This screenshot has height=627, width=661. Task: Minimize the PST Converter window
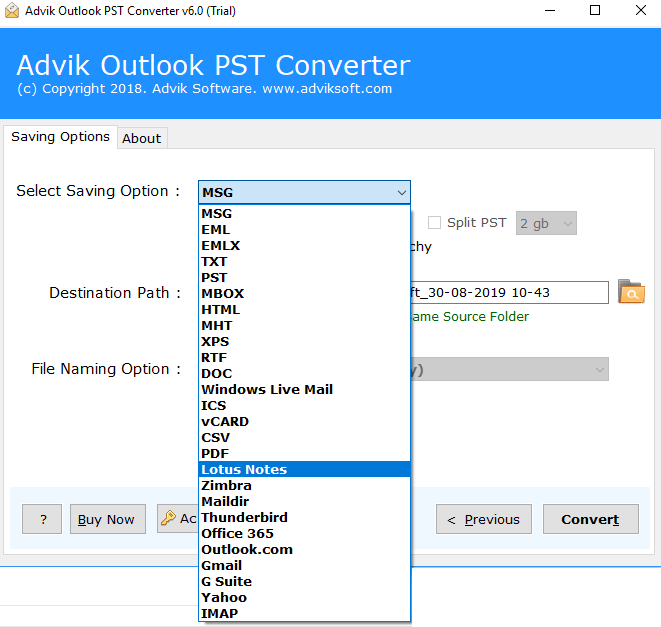coord(550,11)
